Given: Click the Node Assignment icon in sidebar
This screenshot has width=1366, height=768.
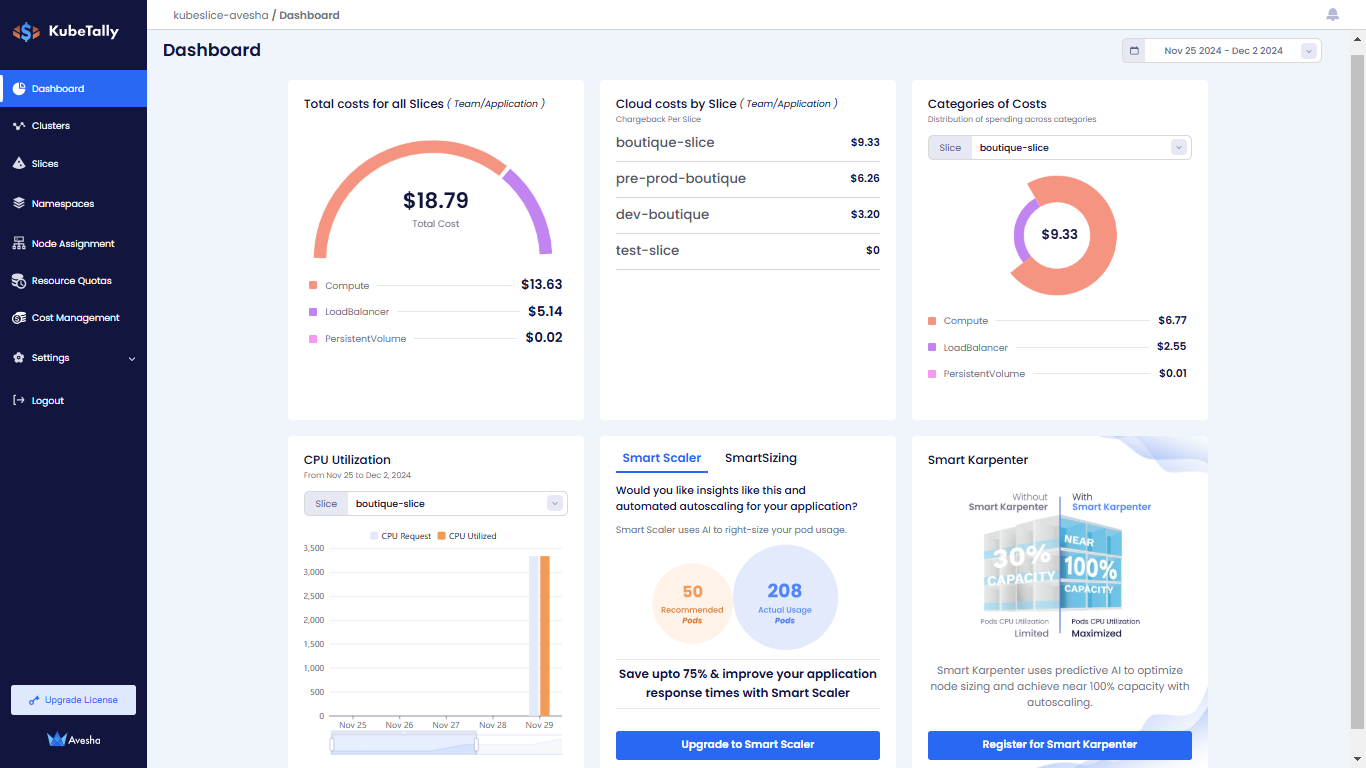Looking at the screenshot, I should tap(19, 243).
